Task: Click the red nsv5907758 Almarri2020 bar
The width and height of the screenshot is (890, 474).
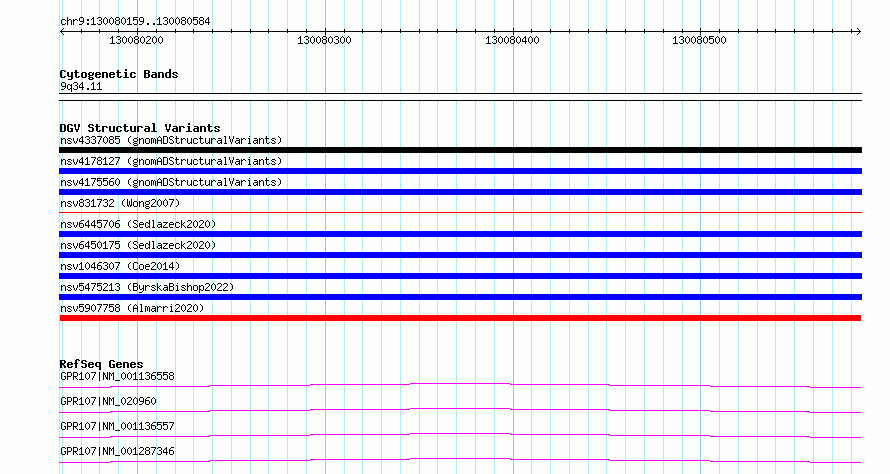Action: click(460, 318)
